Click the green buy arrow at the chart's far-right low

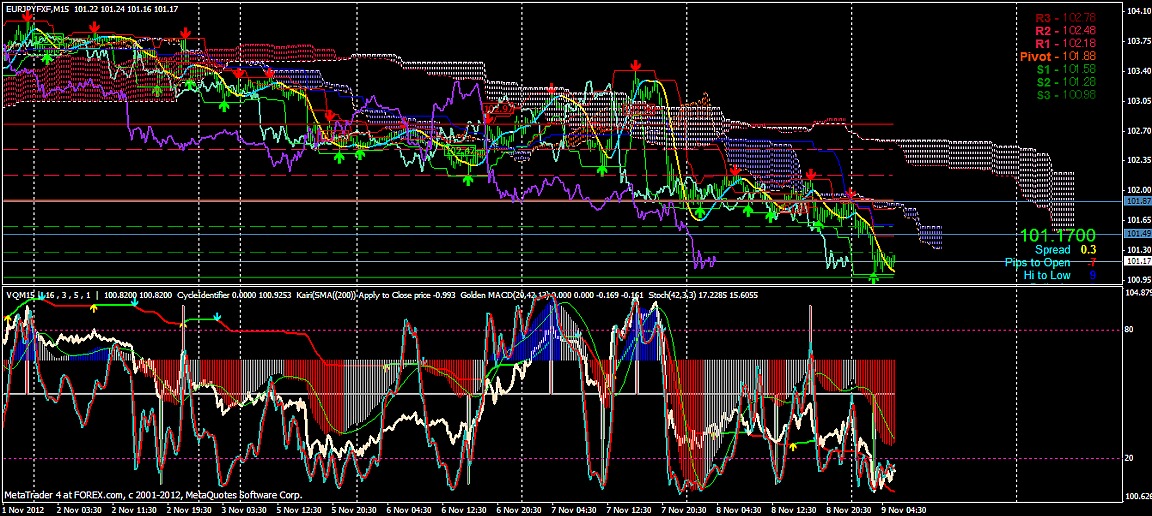[874, 278]
